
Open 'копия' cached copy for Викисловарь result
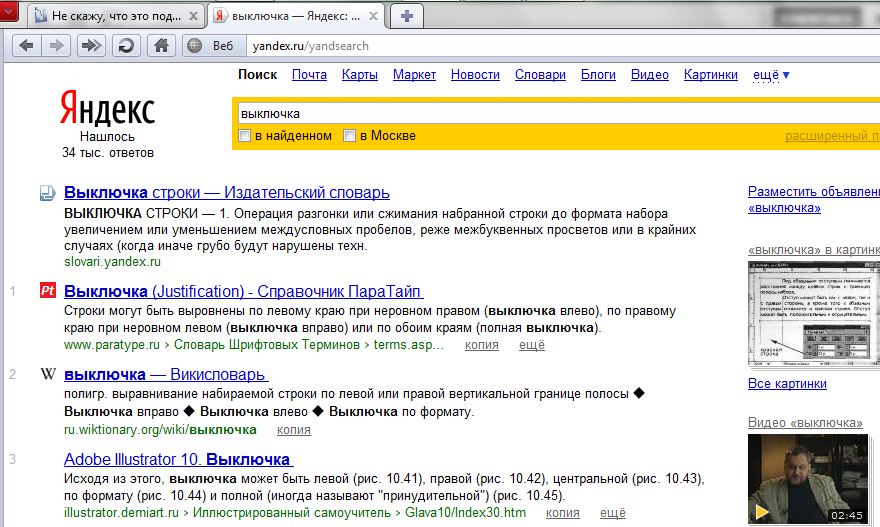click(x=294, y=430)
